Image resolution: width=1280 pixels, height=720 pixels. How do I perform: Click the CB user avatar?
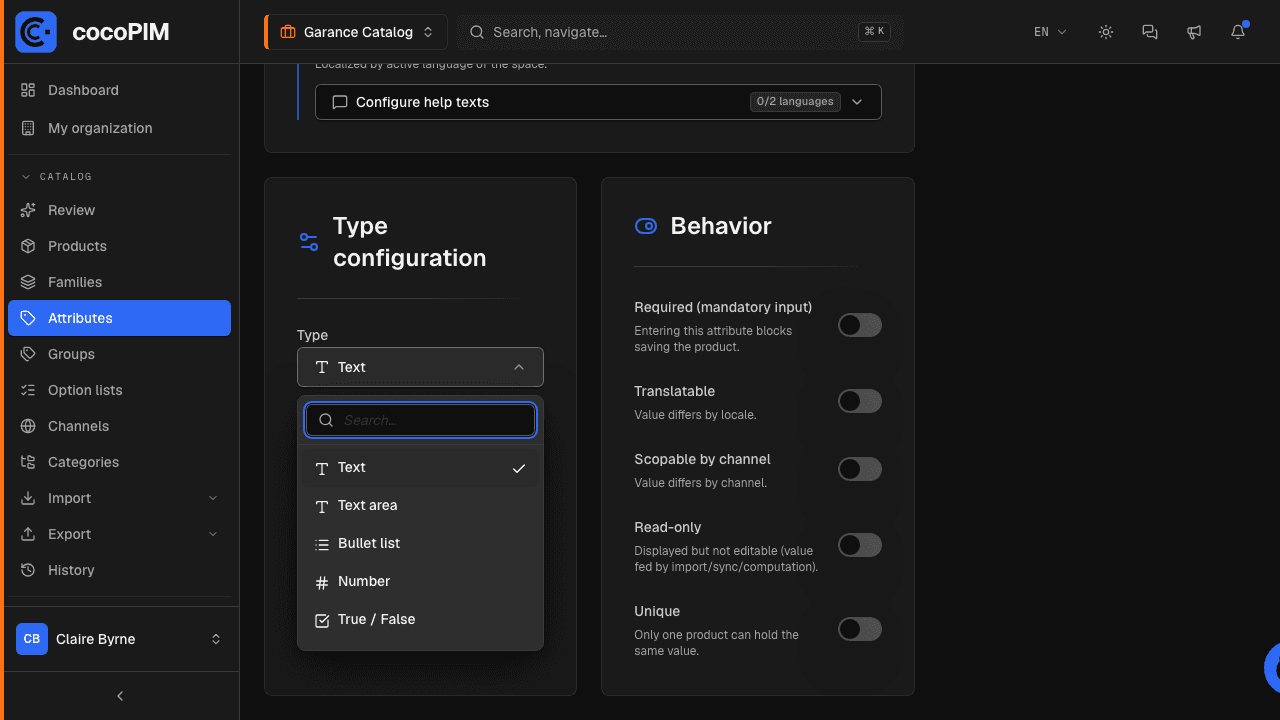pos(32,639)
